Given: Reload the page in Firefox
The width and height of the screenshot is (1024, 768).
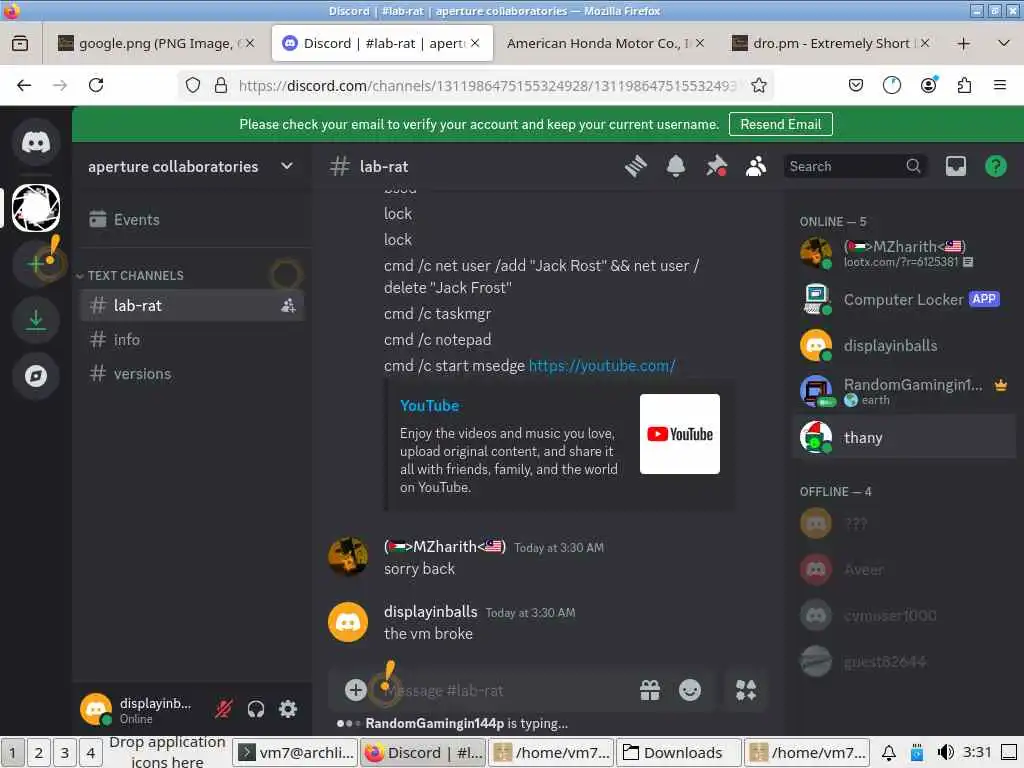Looking at the screenshot, I should click(96, 85).
